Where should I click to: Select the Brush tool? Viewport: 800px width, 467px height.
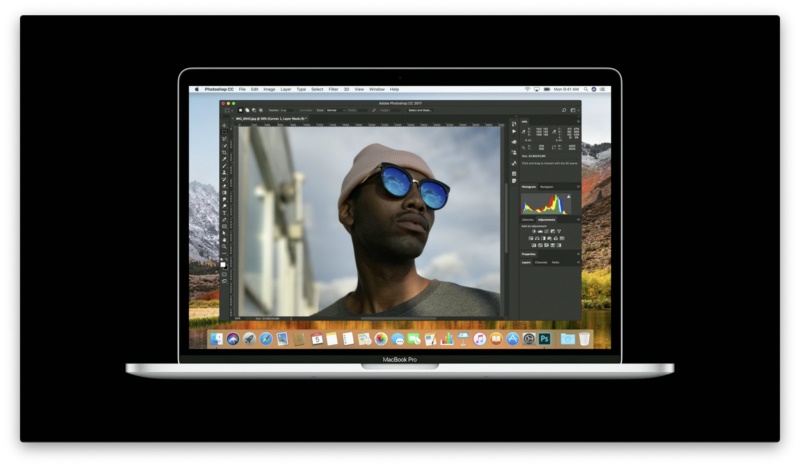(x=224, y=166)
